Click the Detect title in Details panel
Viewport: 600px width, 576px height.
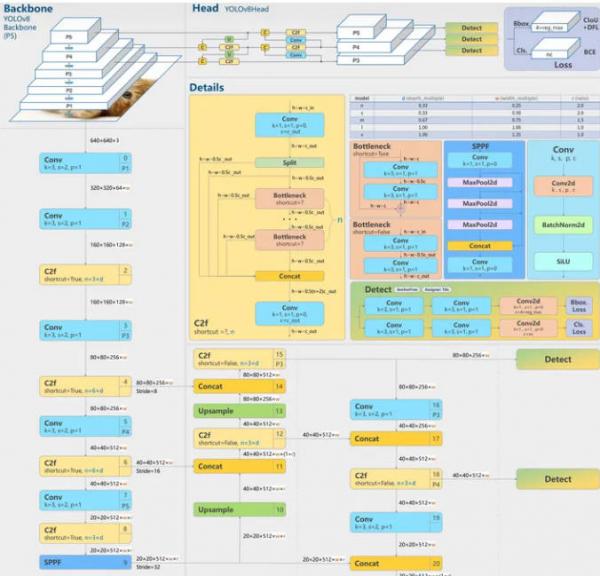tap(378, 290)
